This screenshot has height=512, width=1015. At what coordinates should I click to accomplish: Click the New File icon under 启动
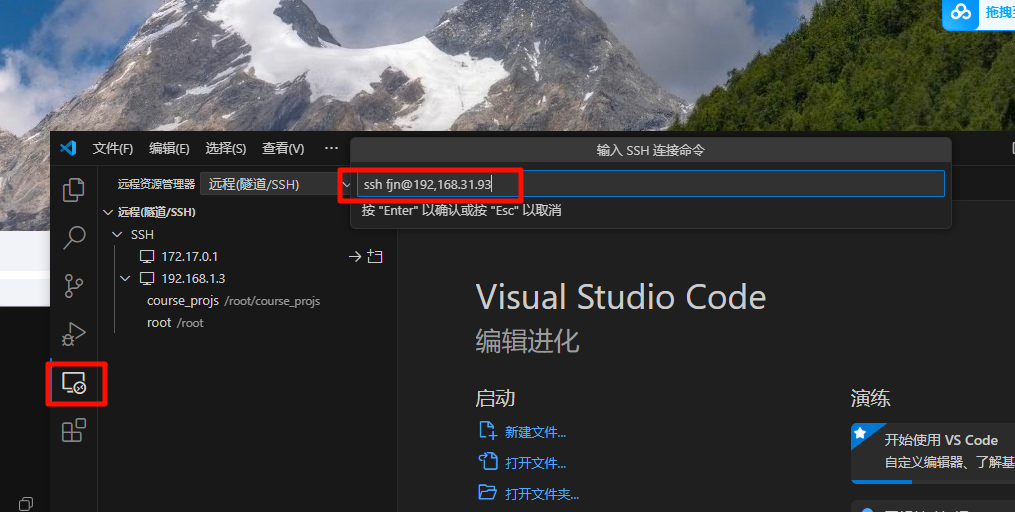tap(487, 431)
